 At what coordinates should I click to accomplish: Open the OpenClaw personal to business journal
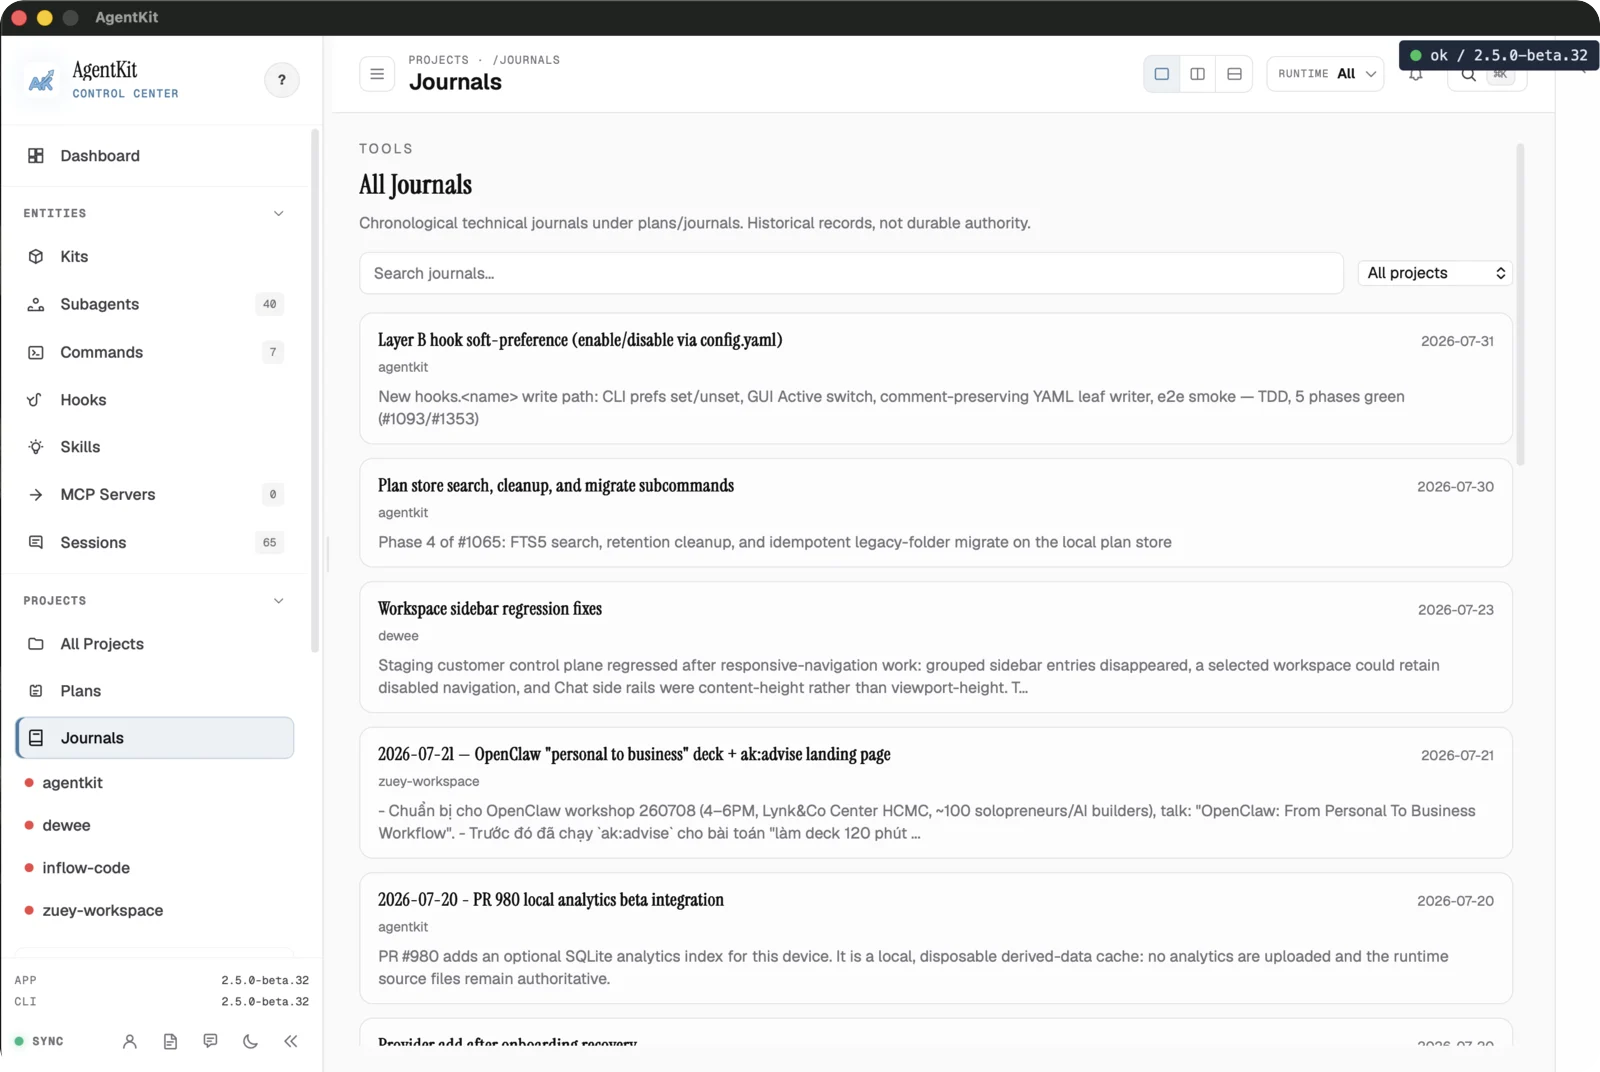(936, 793)
